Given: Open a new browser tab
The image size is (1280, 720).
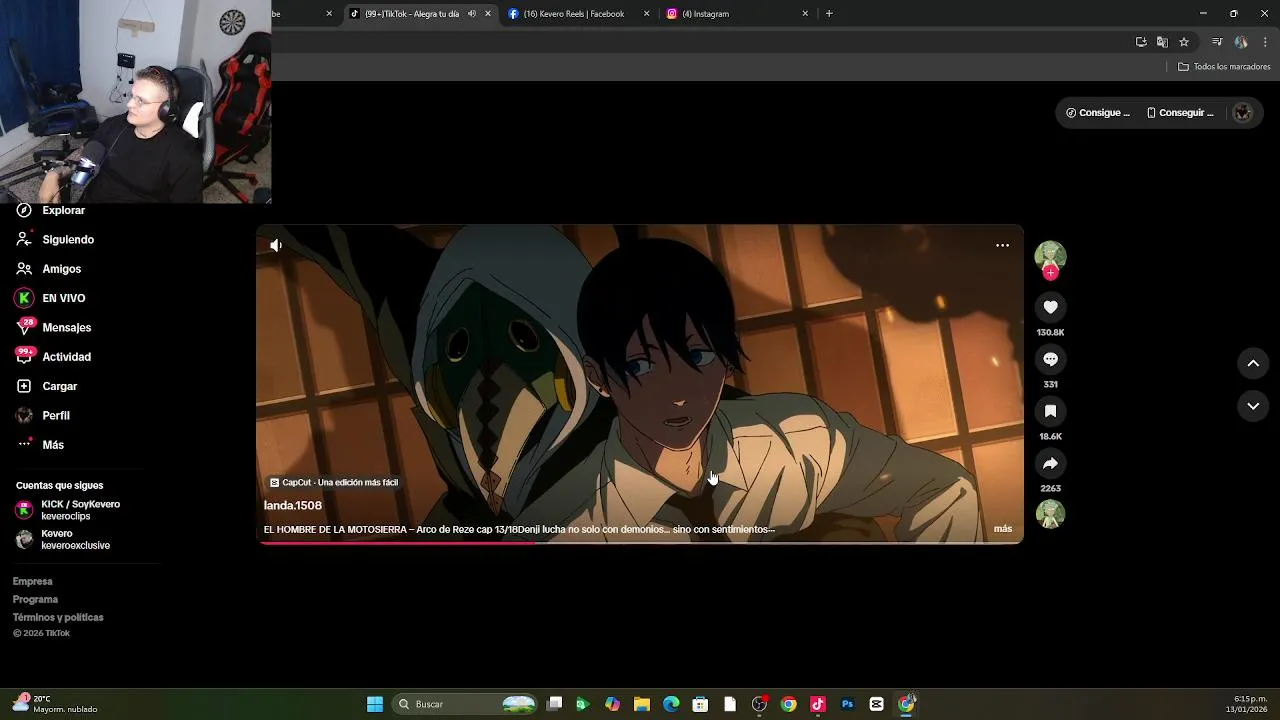Looking at the screenshot, I should (x=829, y=14).
